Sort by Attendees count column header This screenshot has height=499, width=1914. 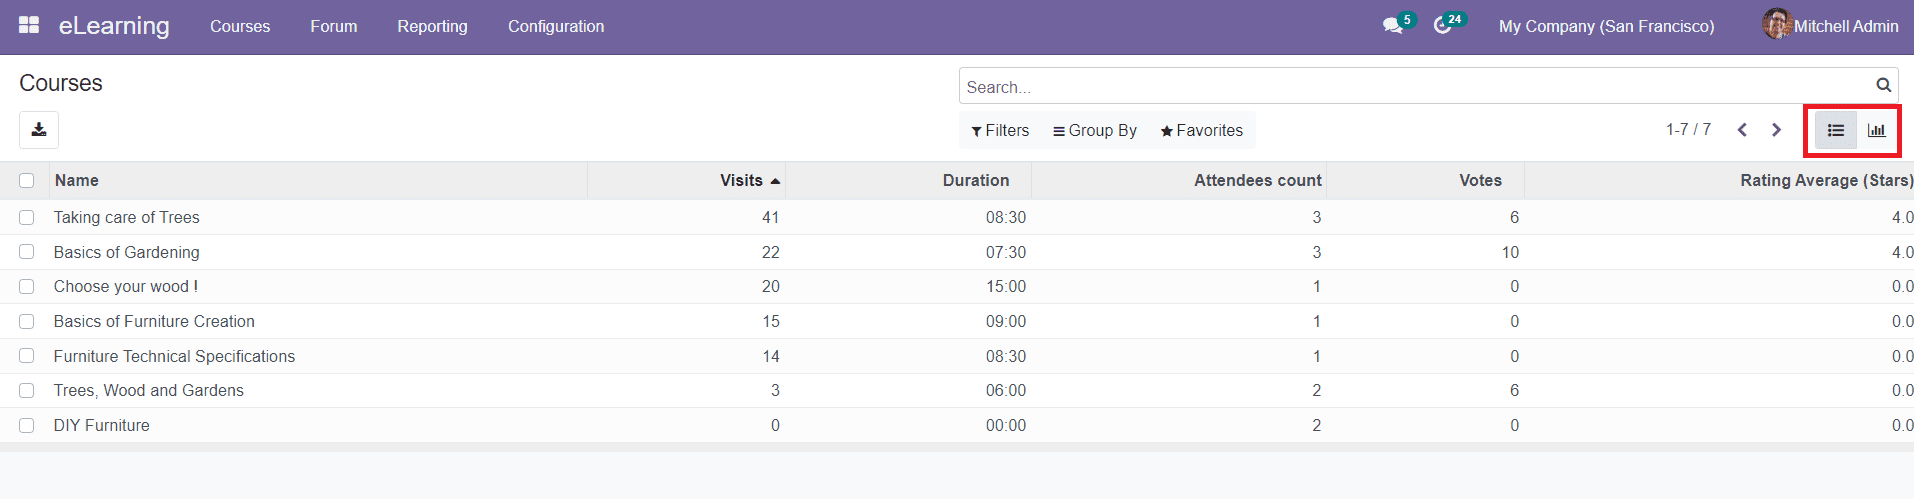click(1258, 180)
